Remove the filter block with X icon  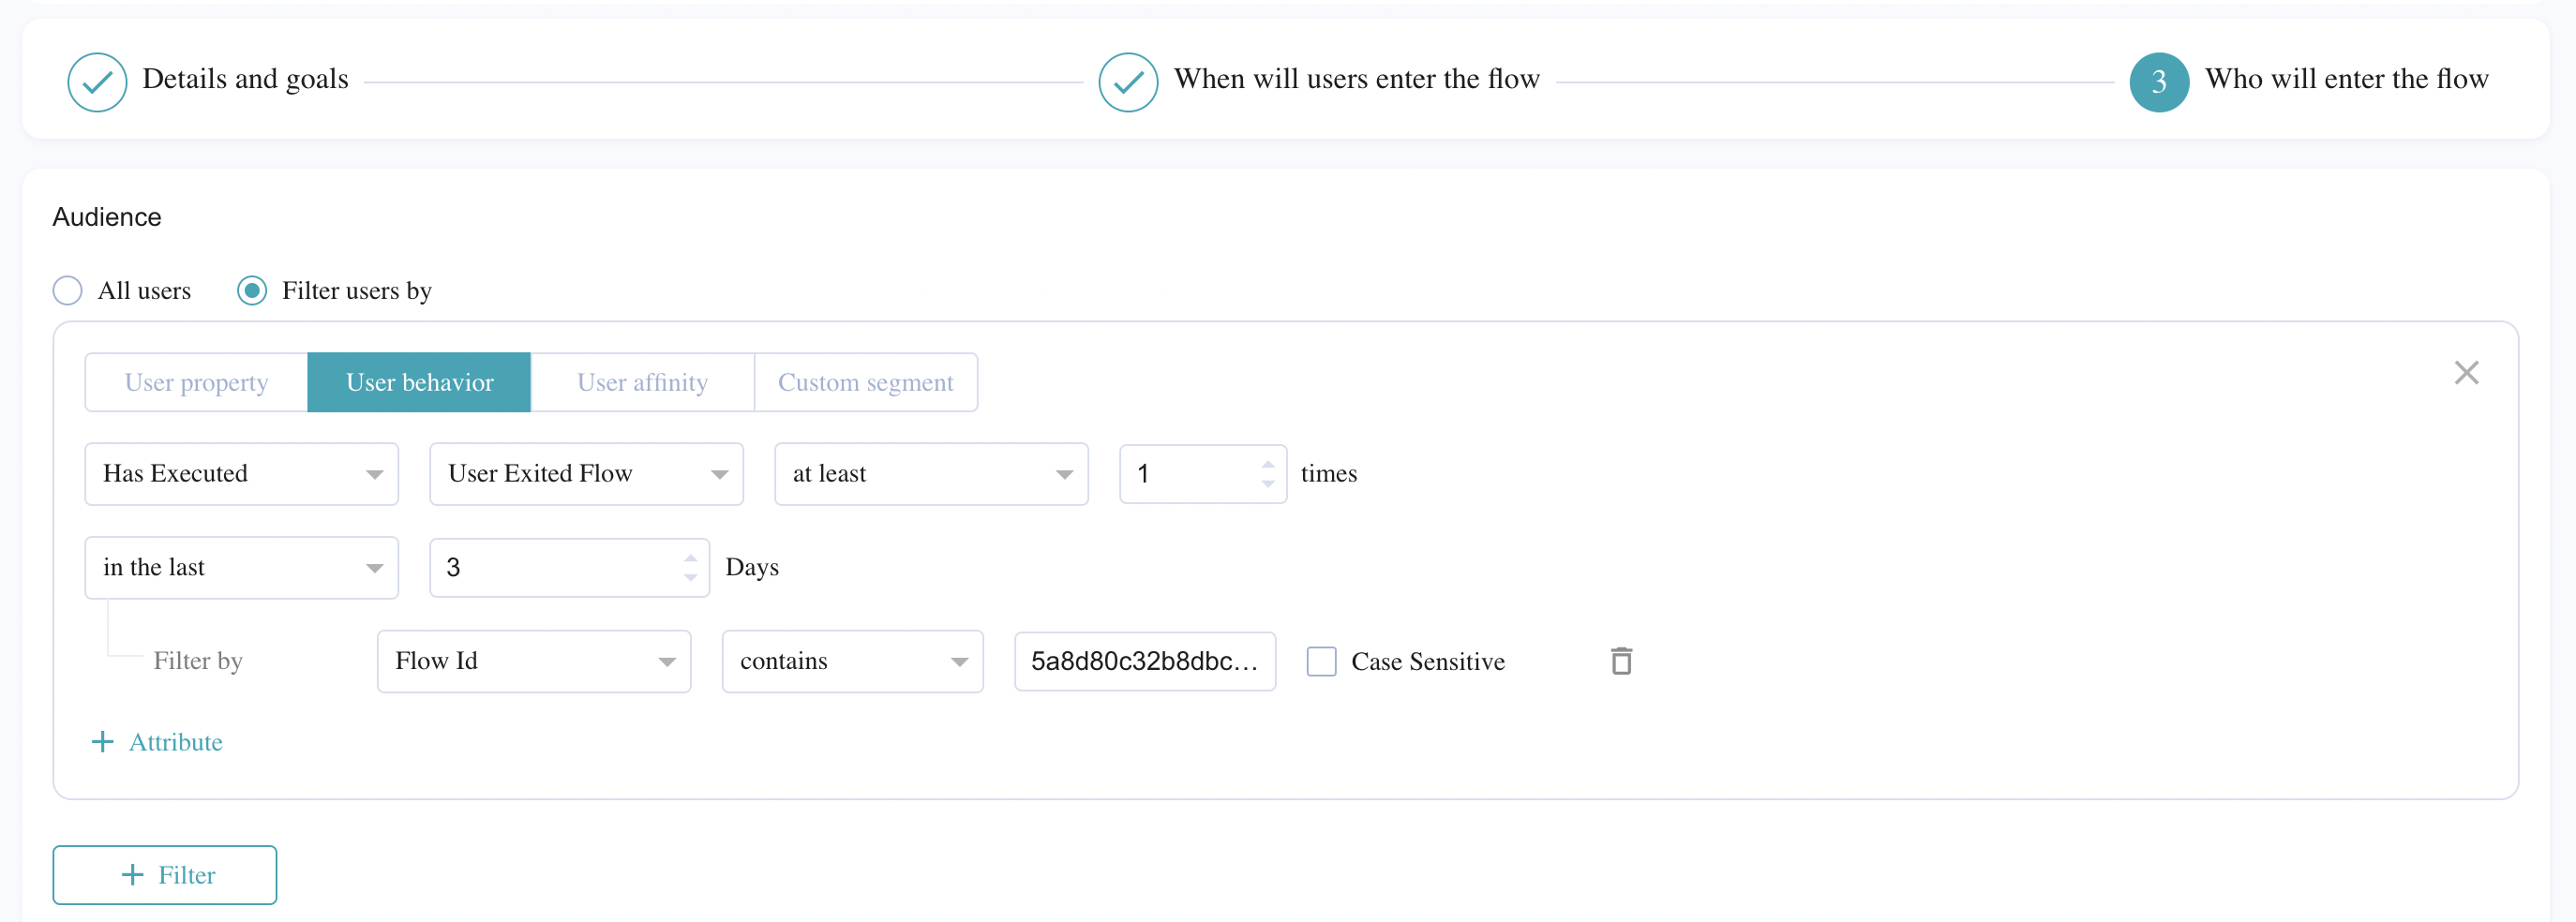[2466, 373]
